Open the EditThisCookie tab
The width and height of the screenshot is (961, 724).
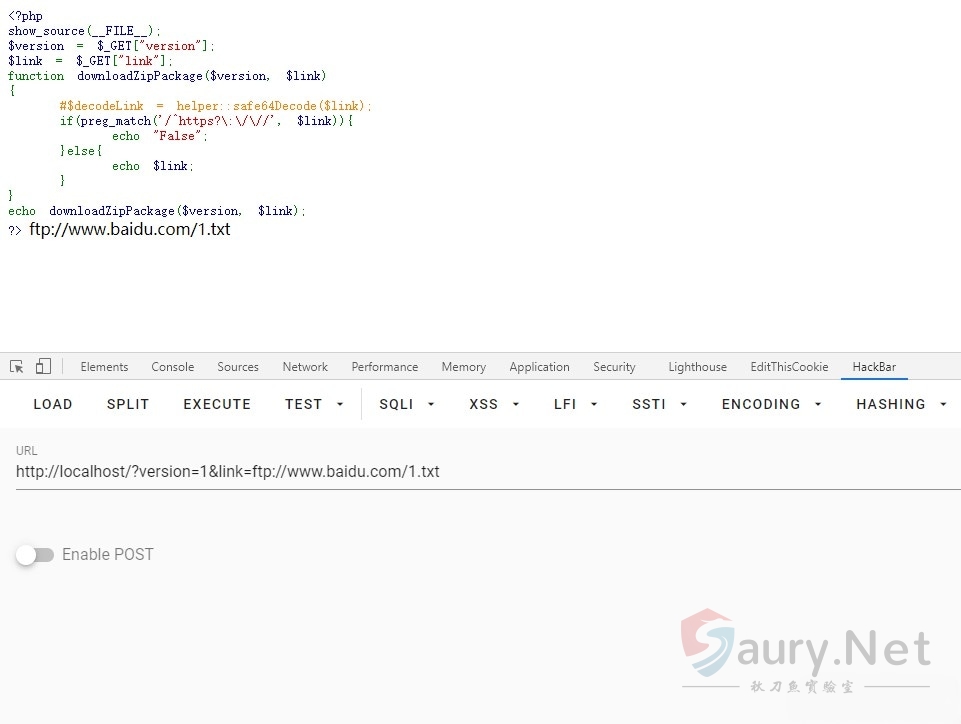(789, 367)
